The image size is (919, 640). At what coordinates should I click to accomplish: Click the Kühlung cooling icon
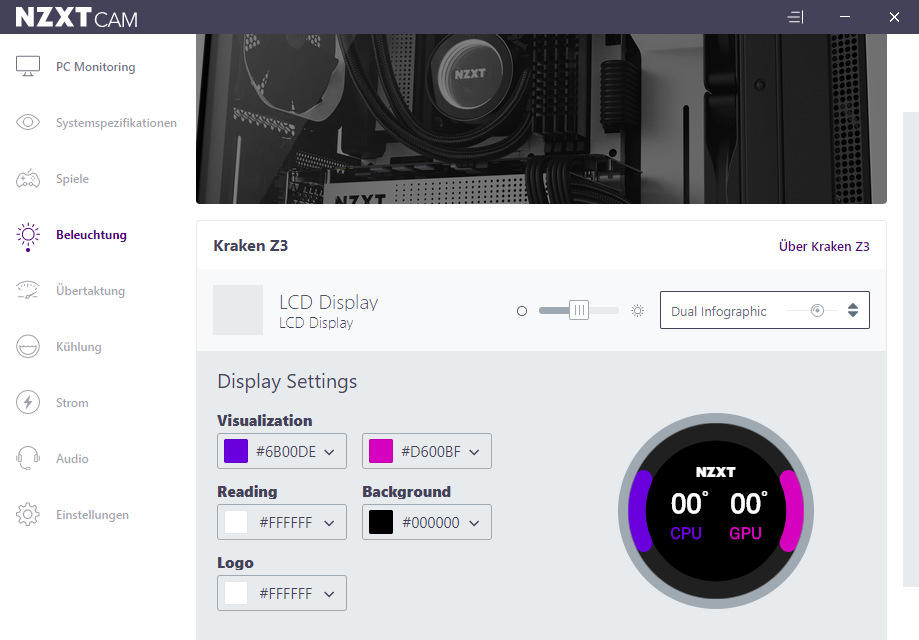[28, 347]
